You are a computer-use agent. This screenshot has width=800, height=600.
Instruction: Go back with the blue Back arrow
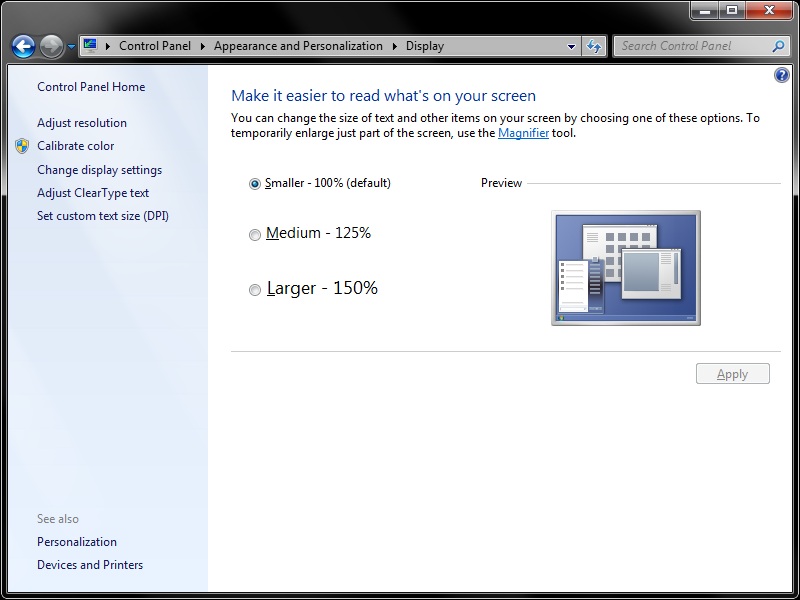tap(23, 46)
